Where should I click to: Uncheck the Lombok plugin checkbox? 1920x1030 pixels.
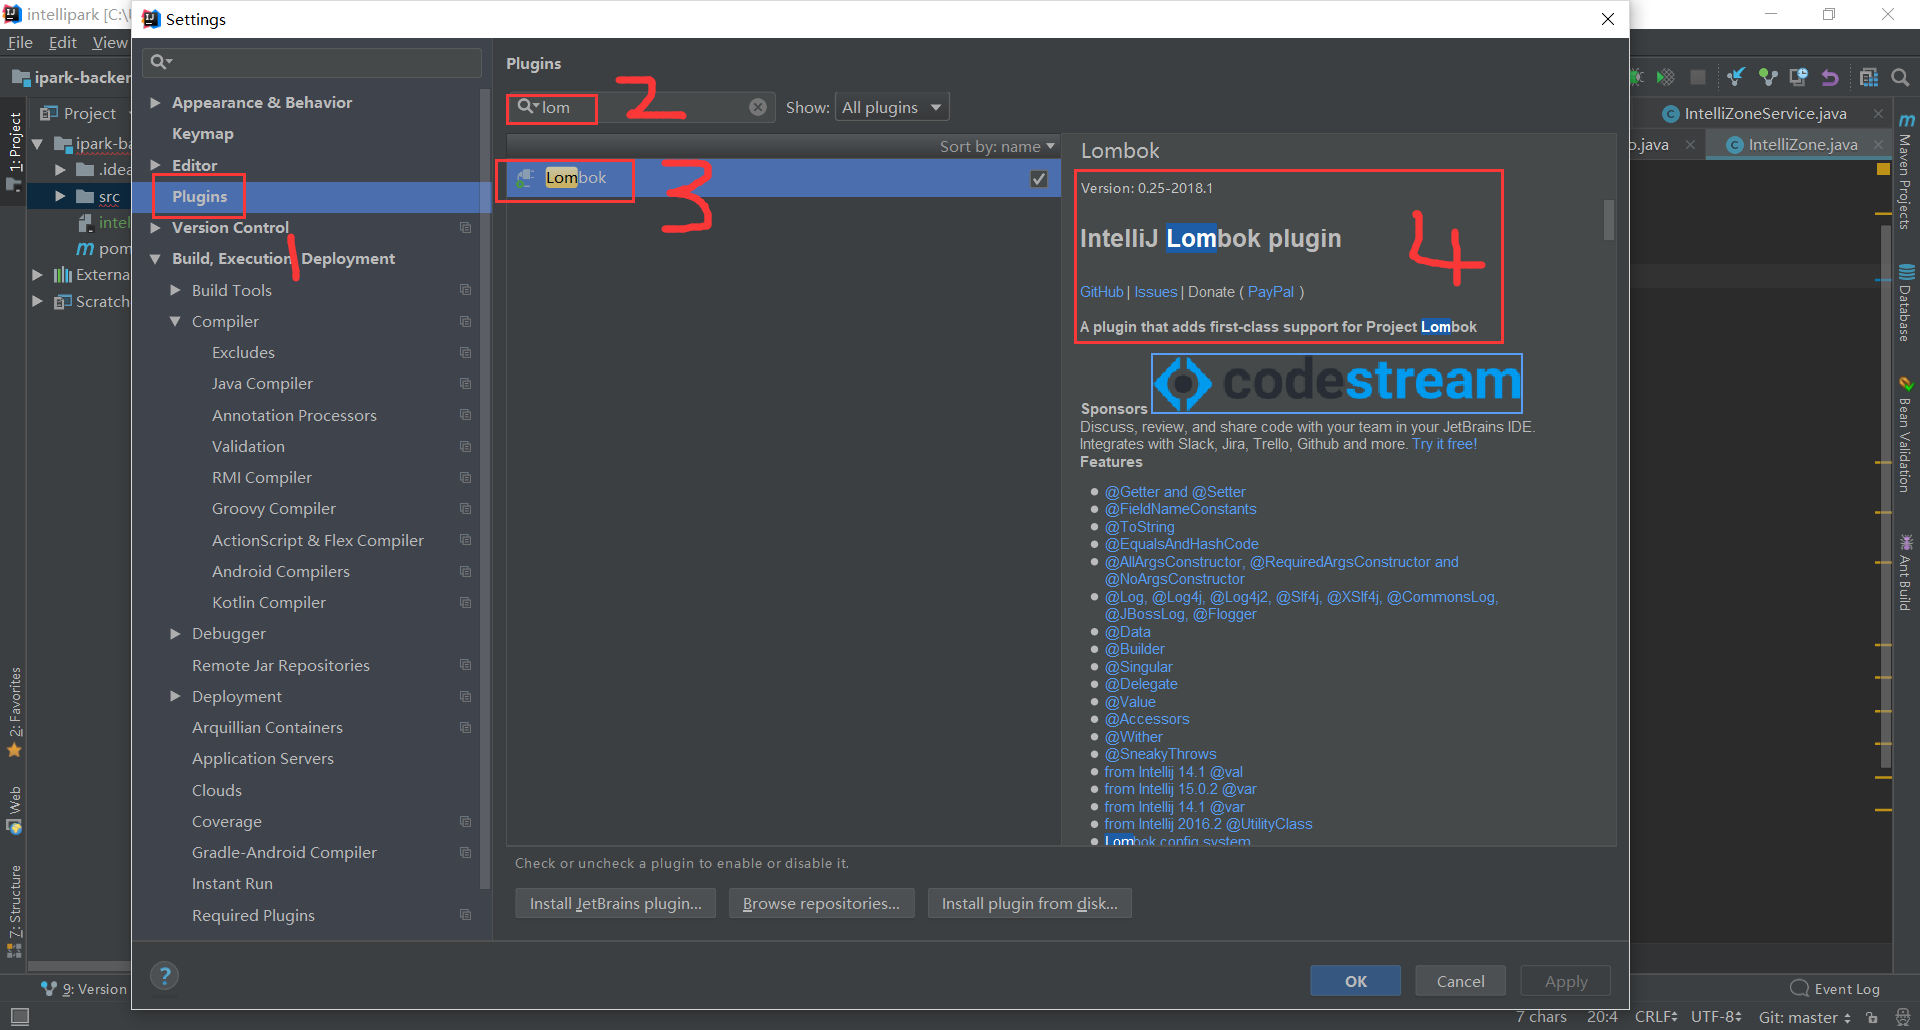pyautogui.click(x=1039, y=178)
